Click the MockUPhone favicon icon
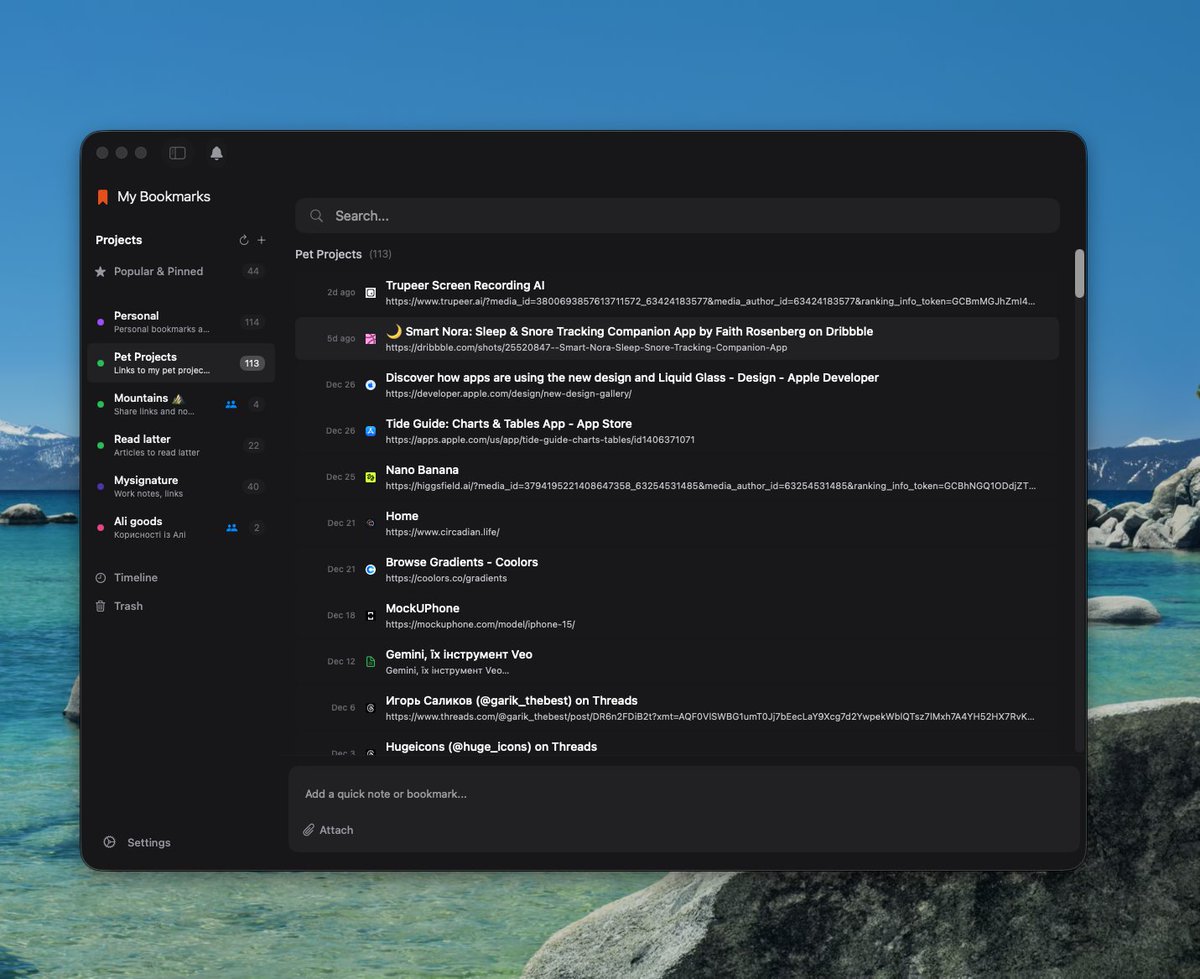Image resolution: width=1200 pixels, height=979 pixels. [x=370, y=615]
